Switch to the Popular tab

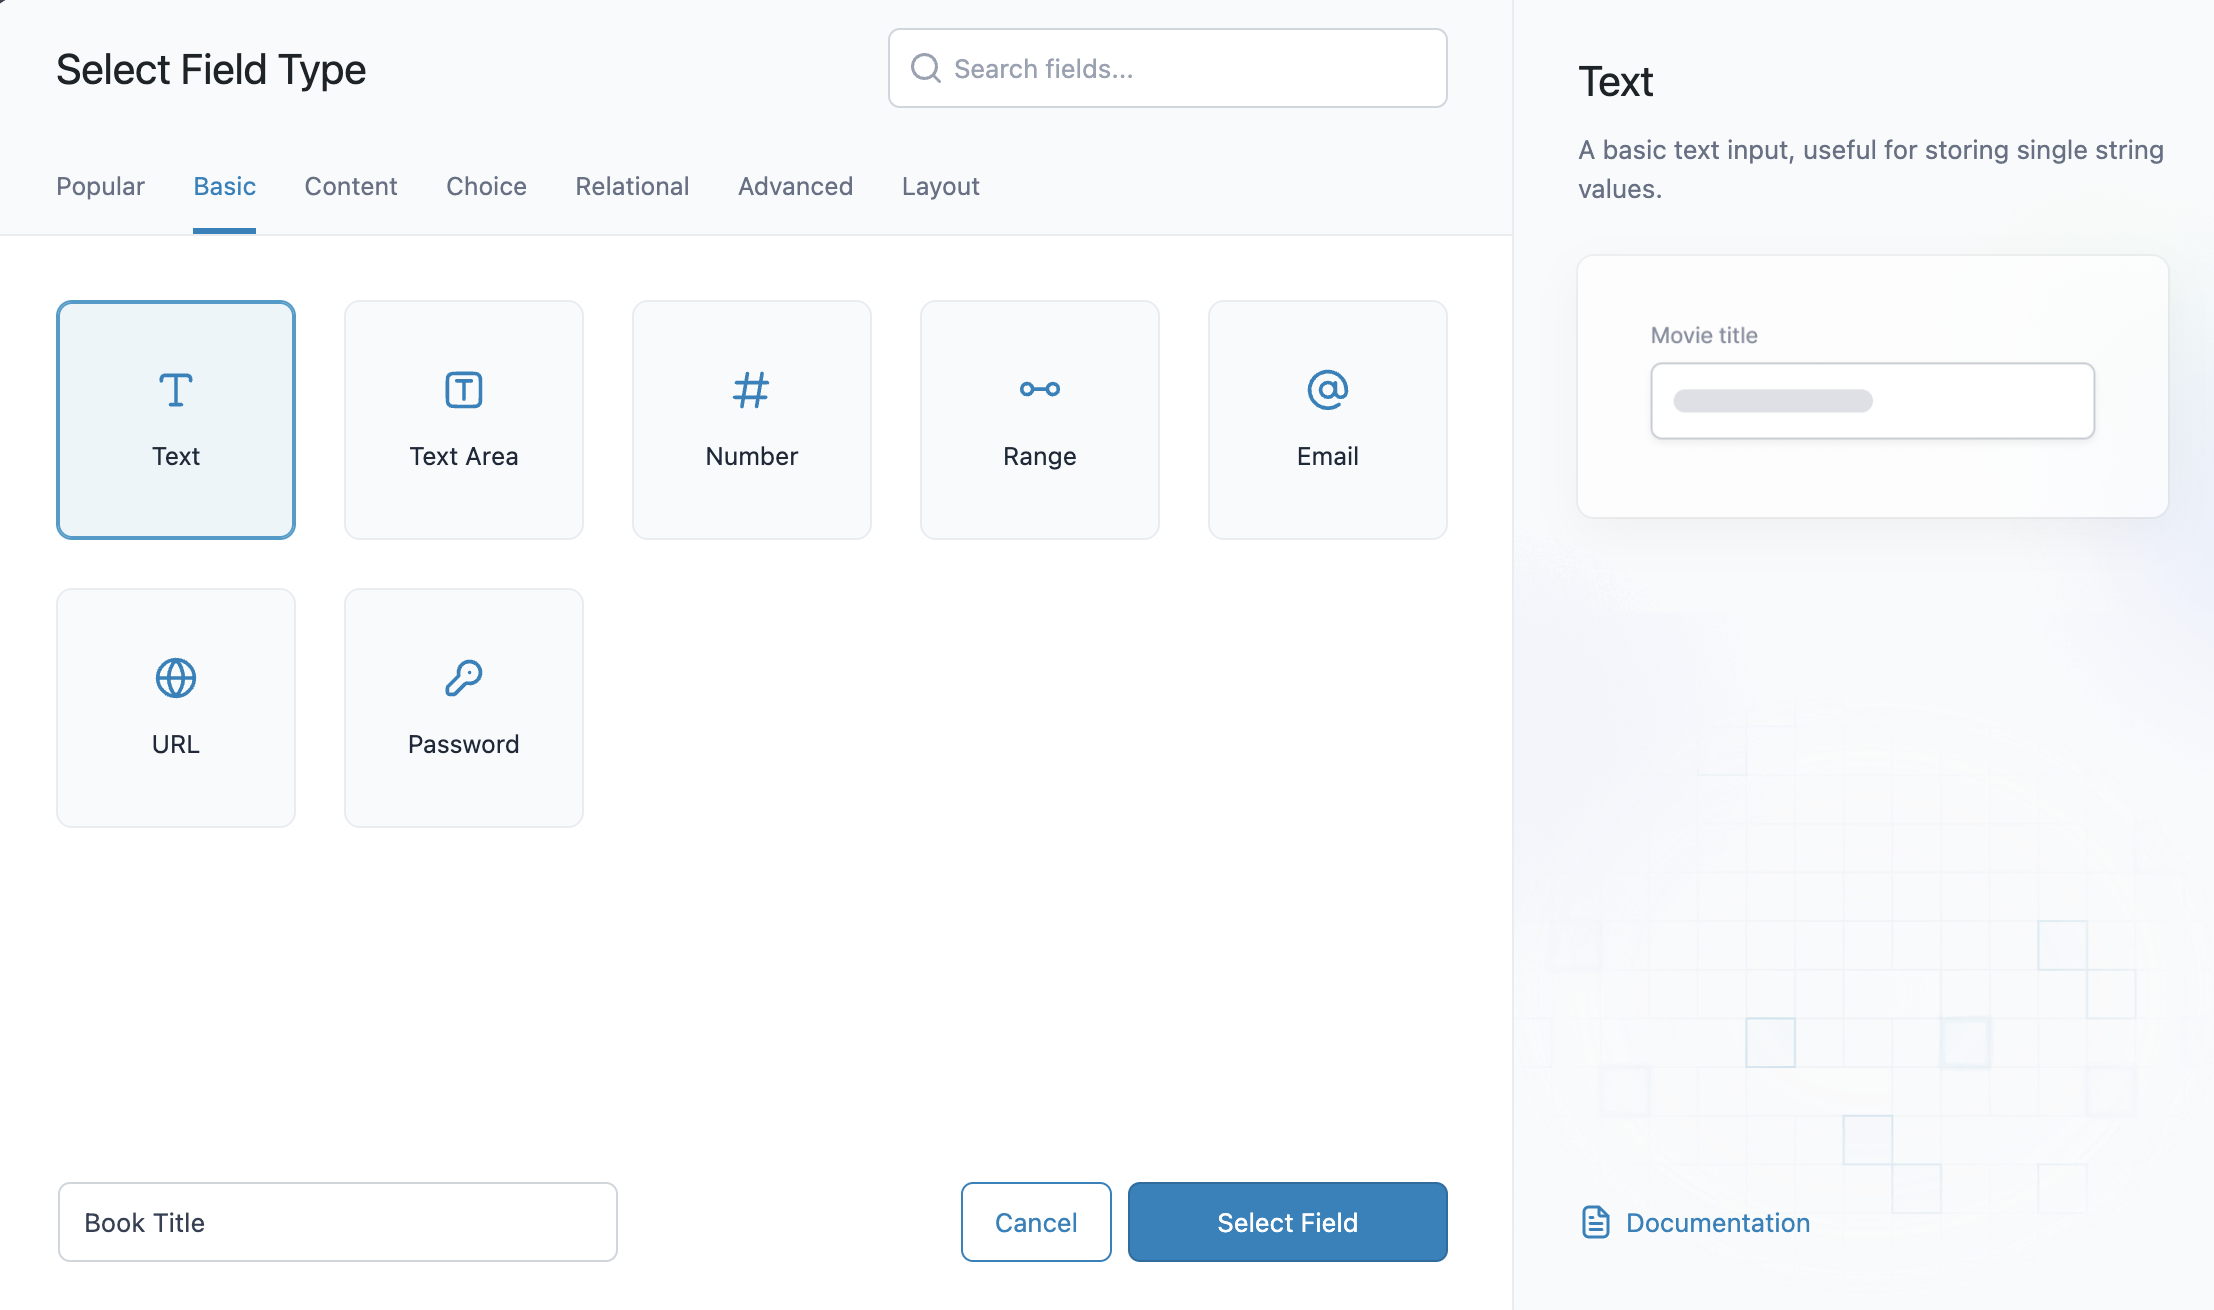100,186
